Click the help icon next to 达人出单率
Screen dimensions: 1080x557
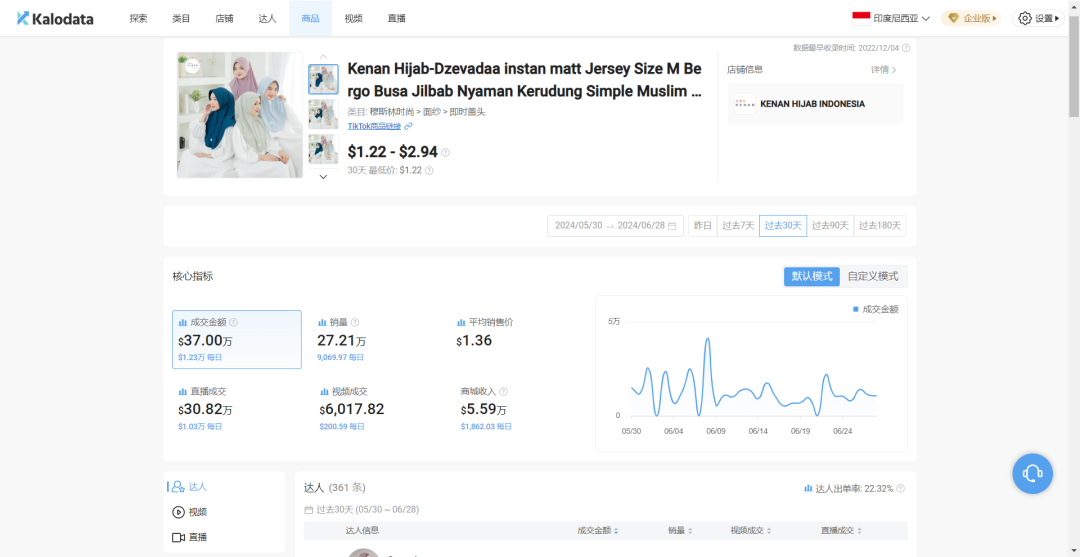(x=901, y=488)
